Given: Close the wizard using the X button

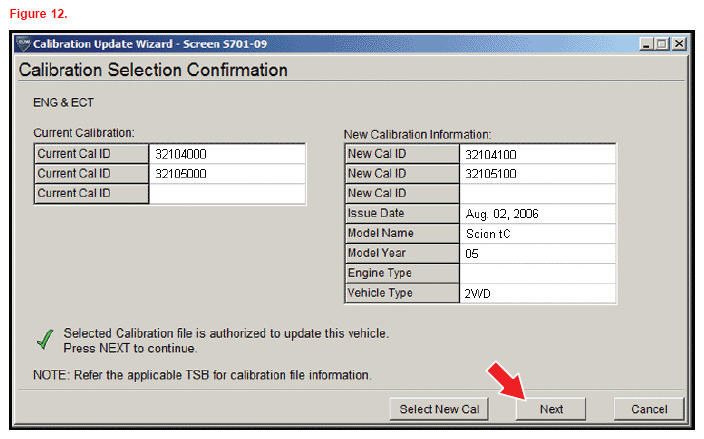Looking at the screenshot, I should click(x=678, y=44).
